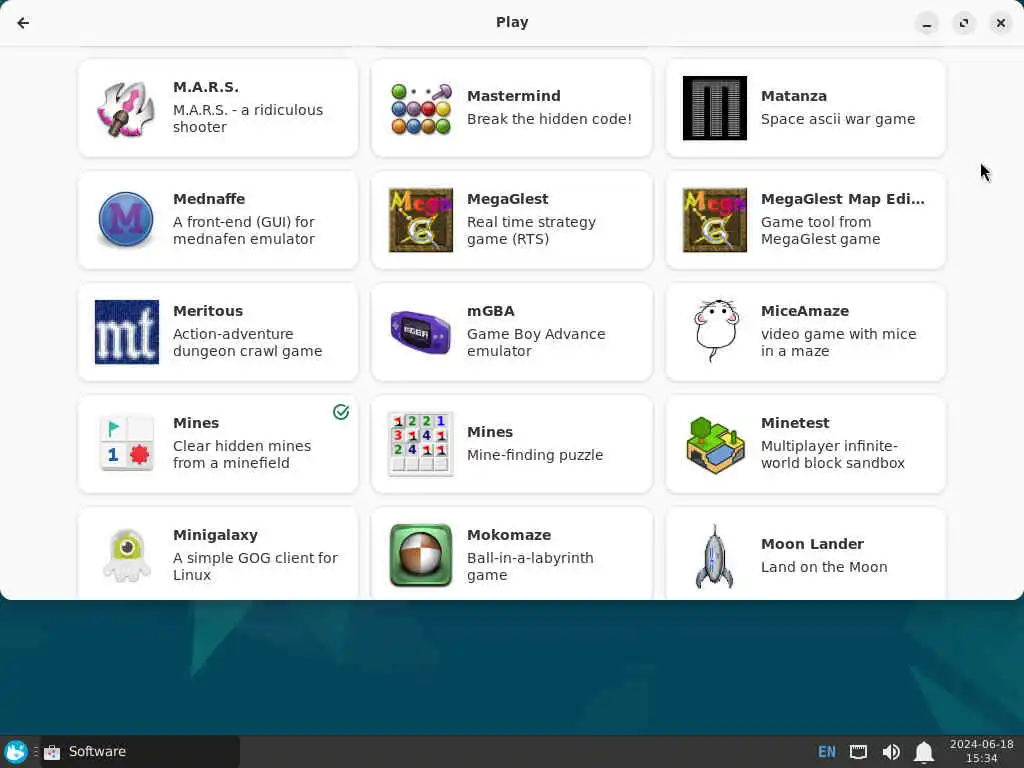Click 'Action-adventure dungeon crawl game' text
Viewport: 1024px width, 768px height.
coord(248,342)
